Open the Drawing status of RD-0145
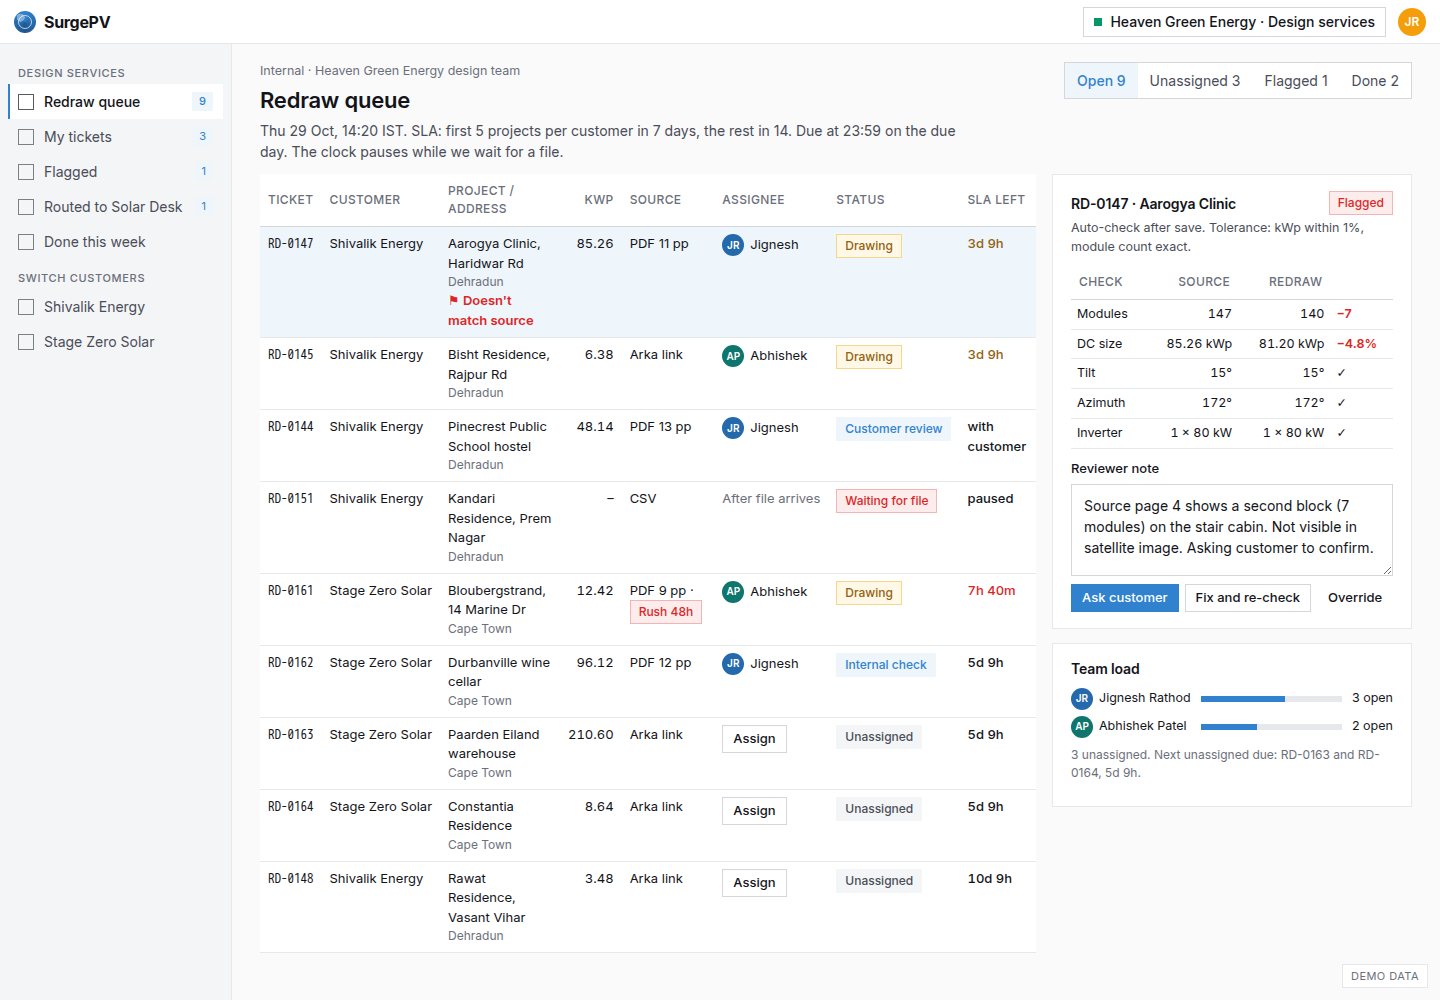 [868, 357]
